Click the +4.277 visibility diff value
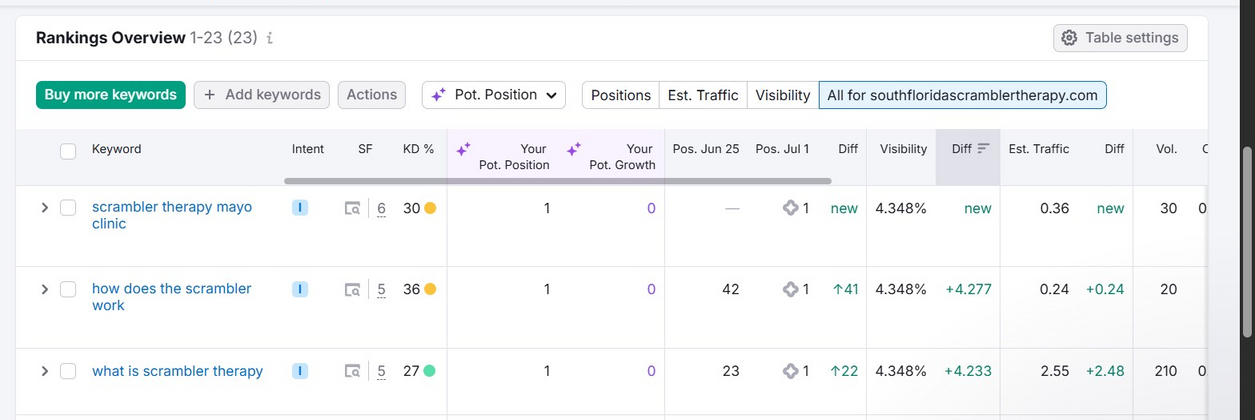 click(x=968, y=289)
